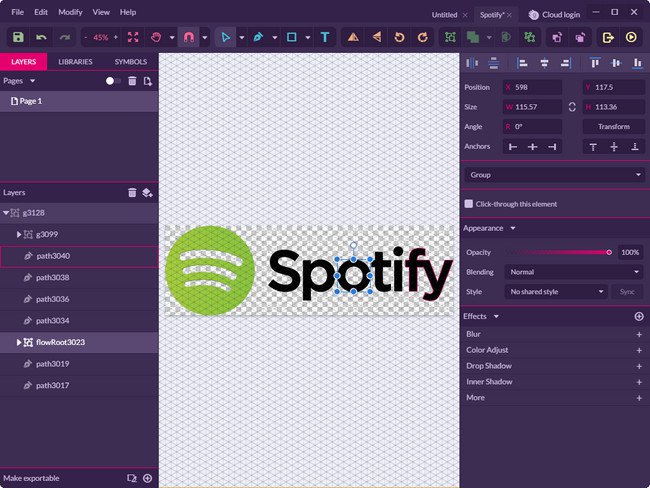The image size is (650, 488).
Task: Align selection to left edges
Action: 522,63
